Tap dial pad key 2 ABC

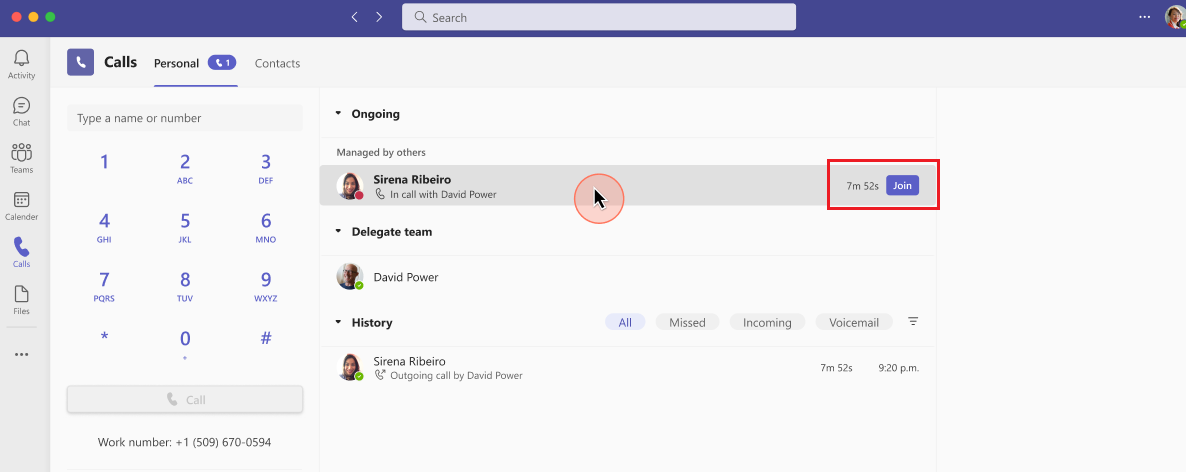pos(185,169)
